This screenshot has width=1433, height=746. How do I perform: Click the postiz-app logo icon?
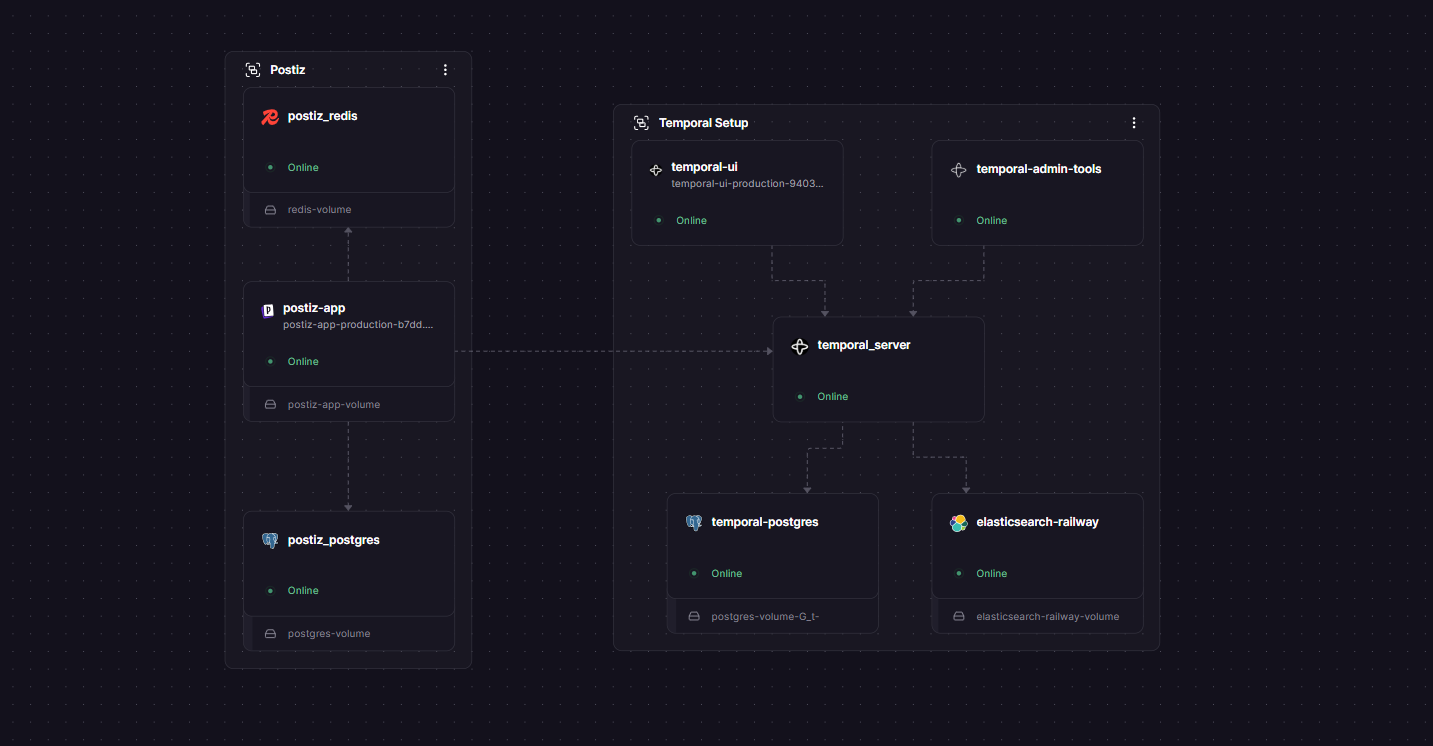point(268,311)
